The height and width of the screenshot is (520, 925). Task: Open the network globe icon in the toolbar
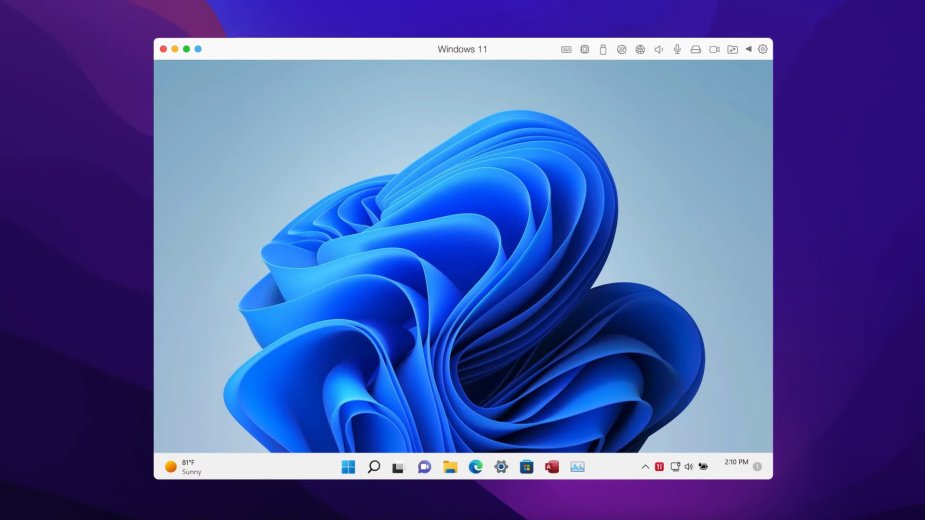640,50
